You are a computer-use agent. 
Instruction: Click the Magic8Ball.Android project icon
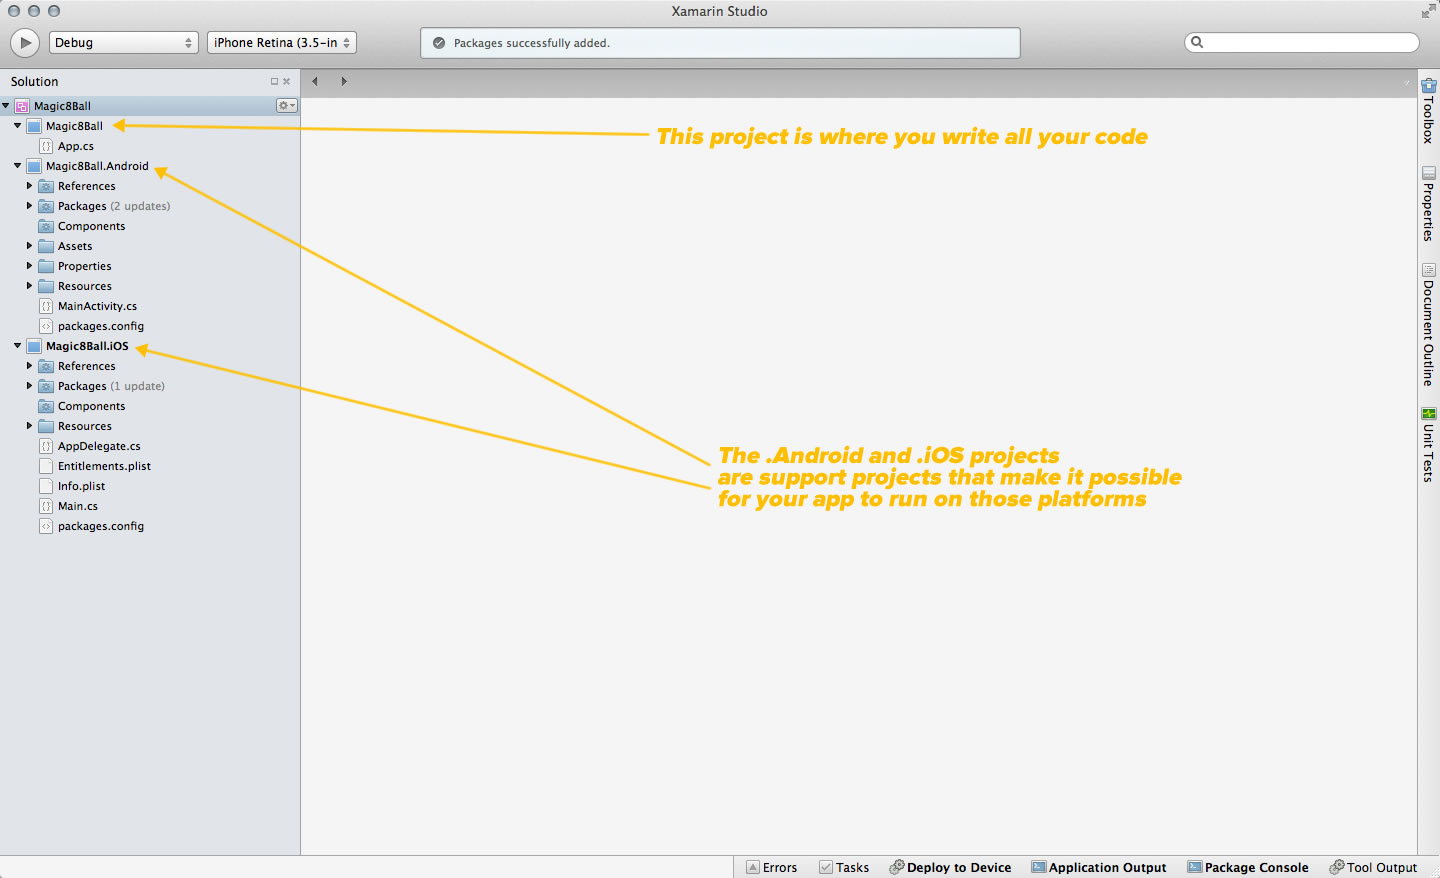point(34,166)
